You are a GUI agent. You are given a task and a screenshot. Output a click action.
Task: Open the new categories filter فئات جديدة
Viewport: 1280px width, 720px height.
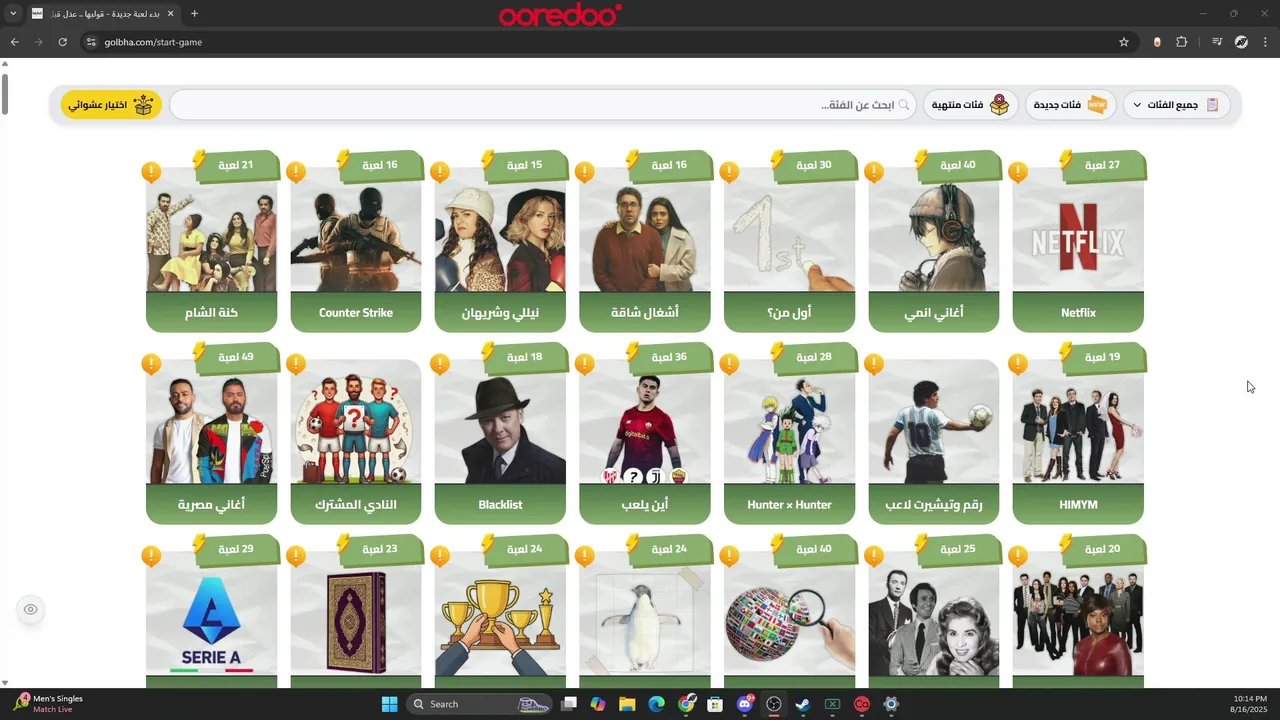point(1070,105)
